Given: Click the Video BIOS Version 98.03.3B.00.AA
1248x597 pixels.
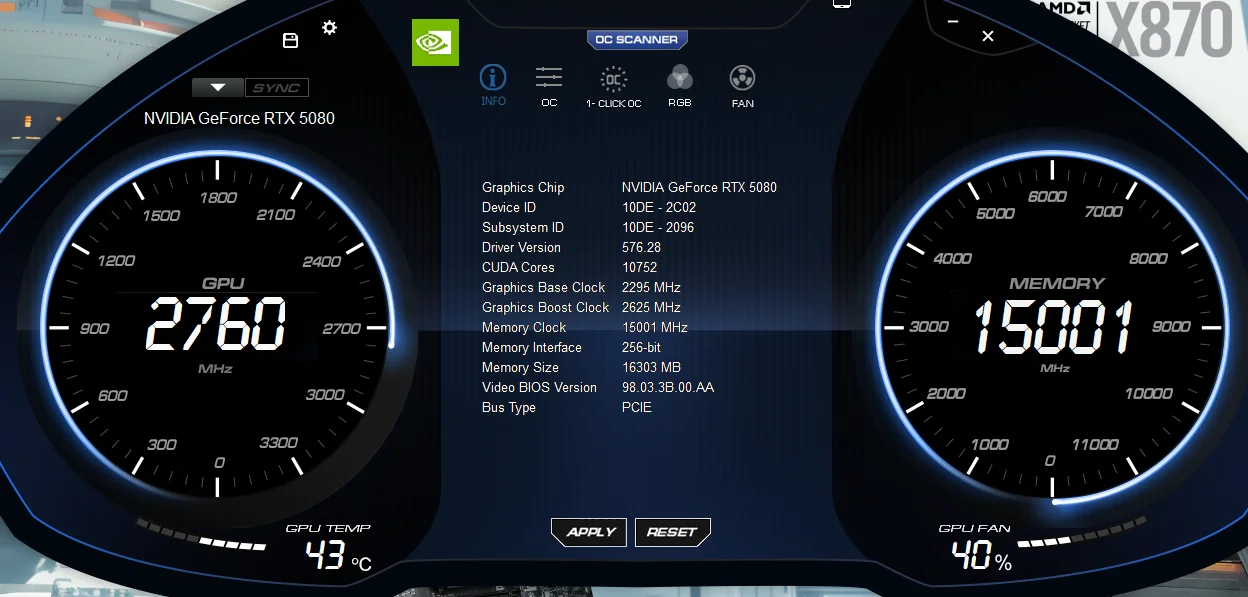Looking at the screenshot, I should coord(668,387).
